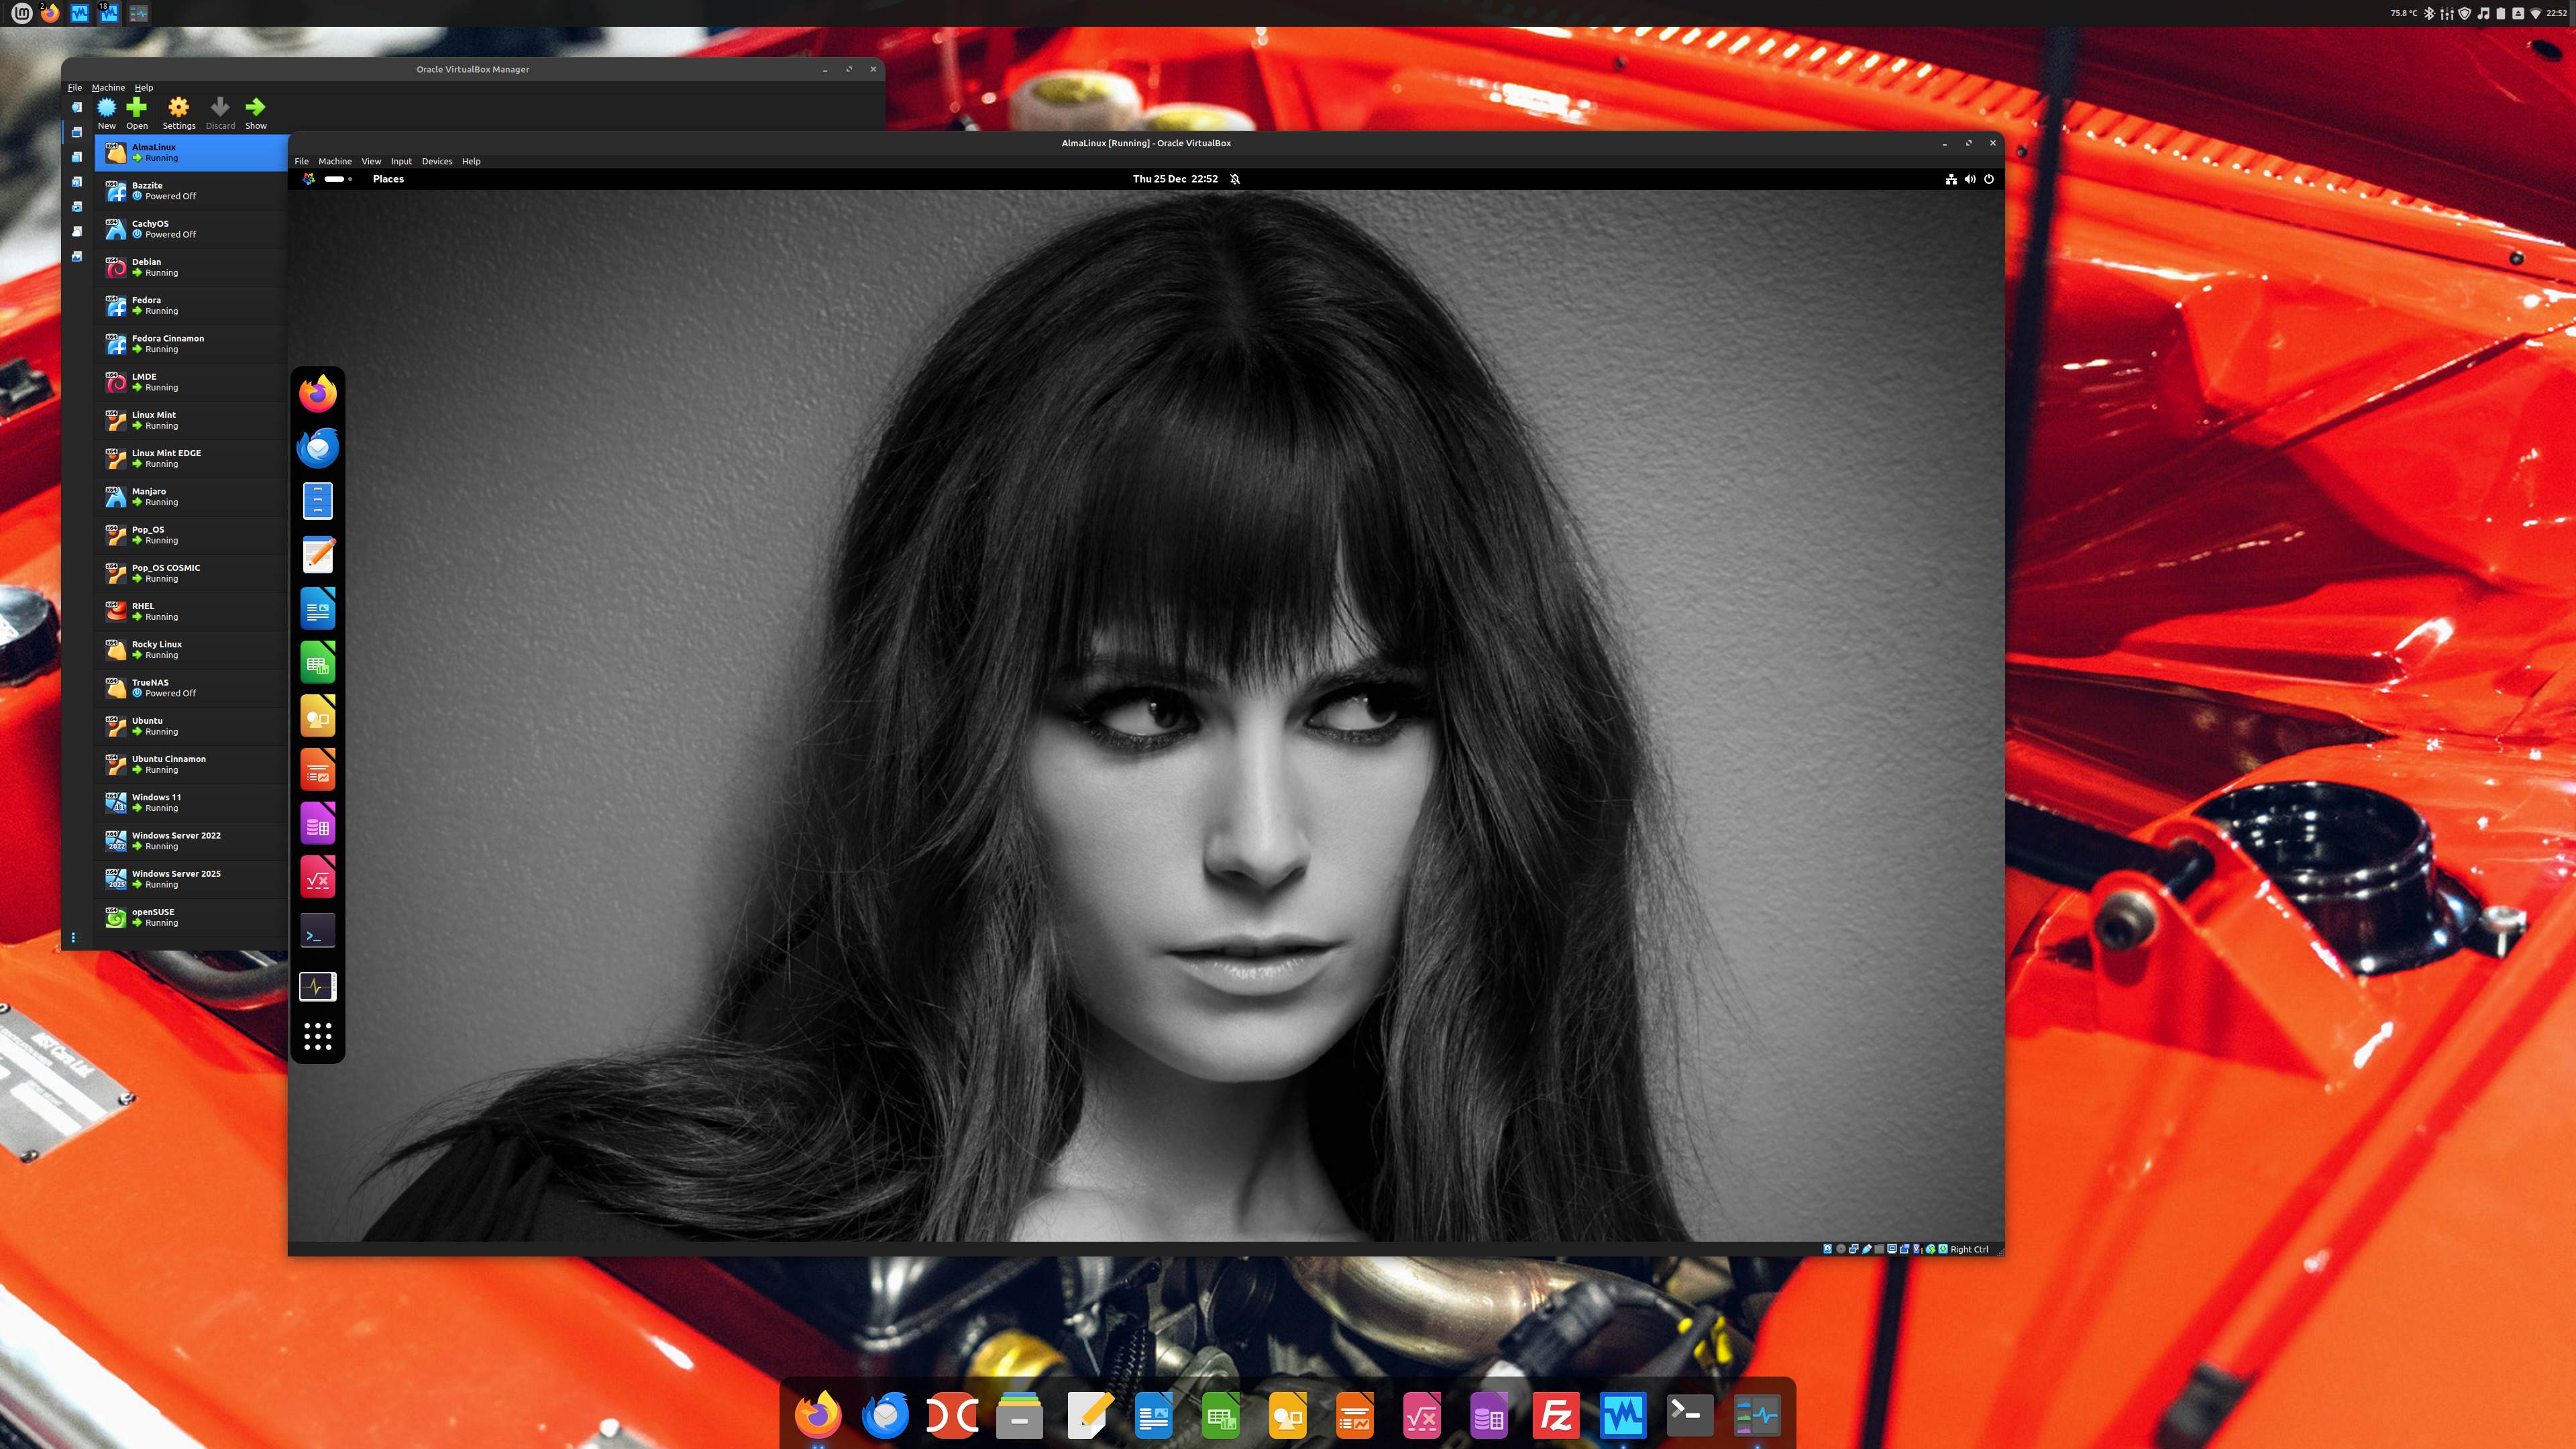Click the hard disk activity status icon
This screenshot has width=2576, height=1449.
1828,1249
